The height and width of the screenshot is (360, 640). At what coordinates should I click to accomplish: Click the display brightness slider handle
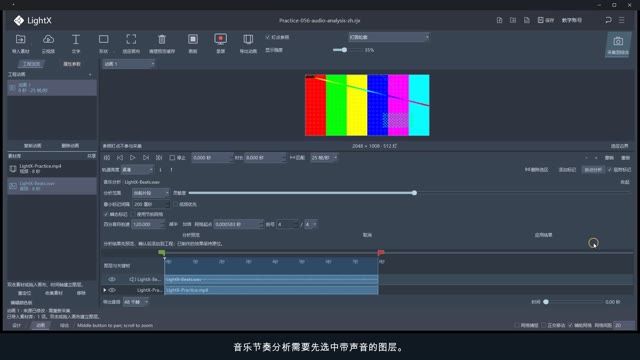(344, 50)
